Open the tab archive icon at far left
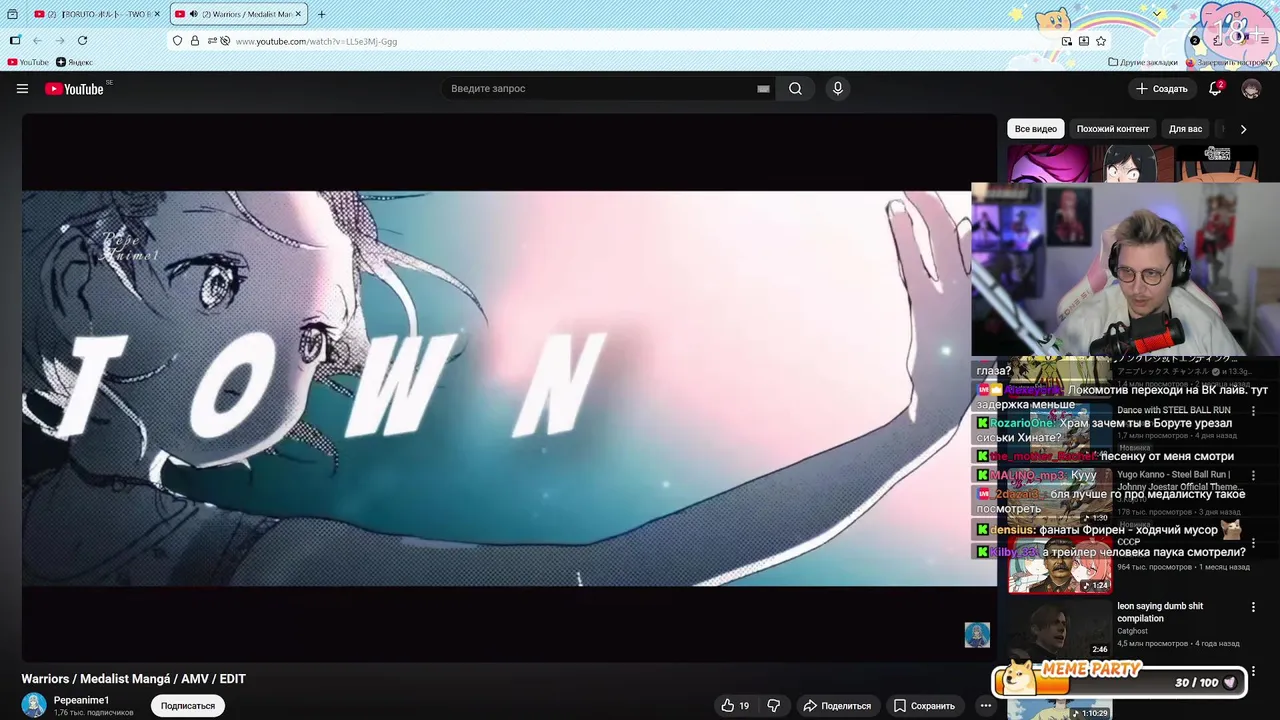 point(12,14)
